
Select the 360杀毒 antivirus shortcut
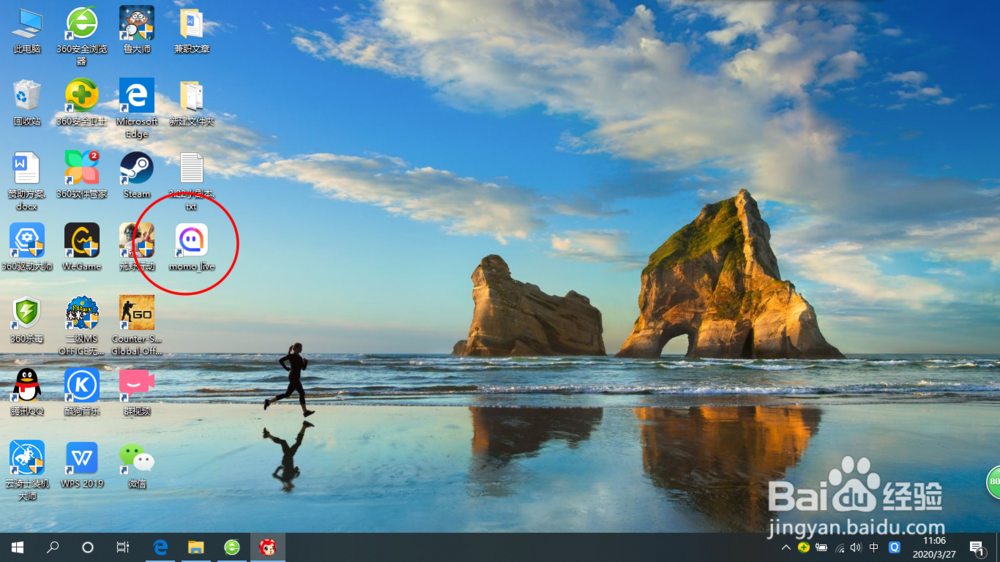(27, 320)
